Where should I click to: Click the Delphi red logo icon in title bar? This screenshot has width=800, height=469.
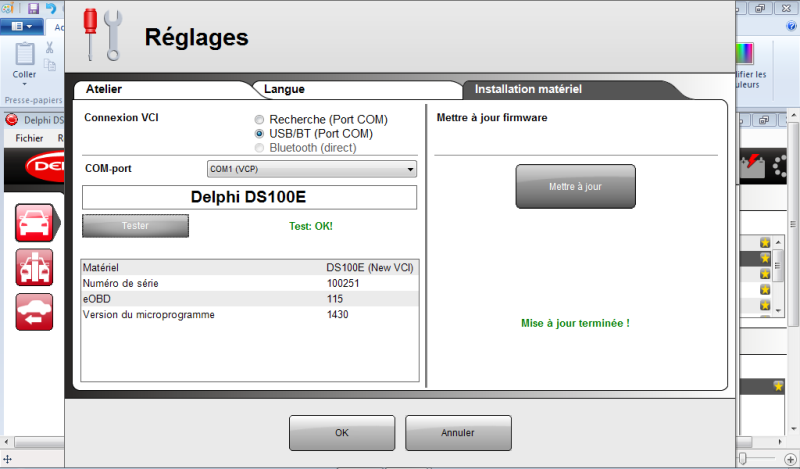12,120
